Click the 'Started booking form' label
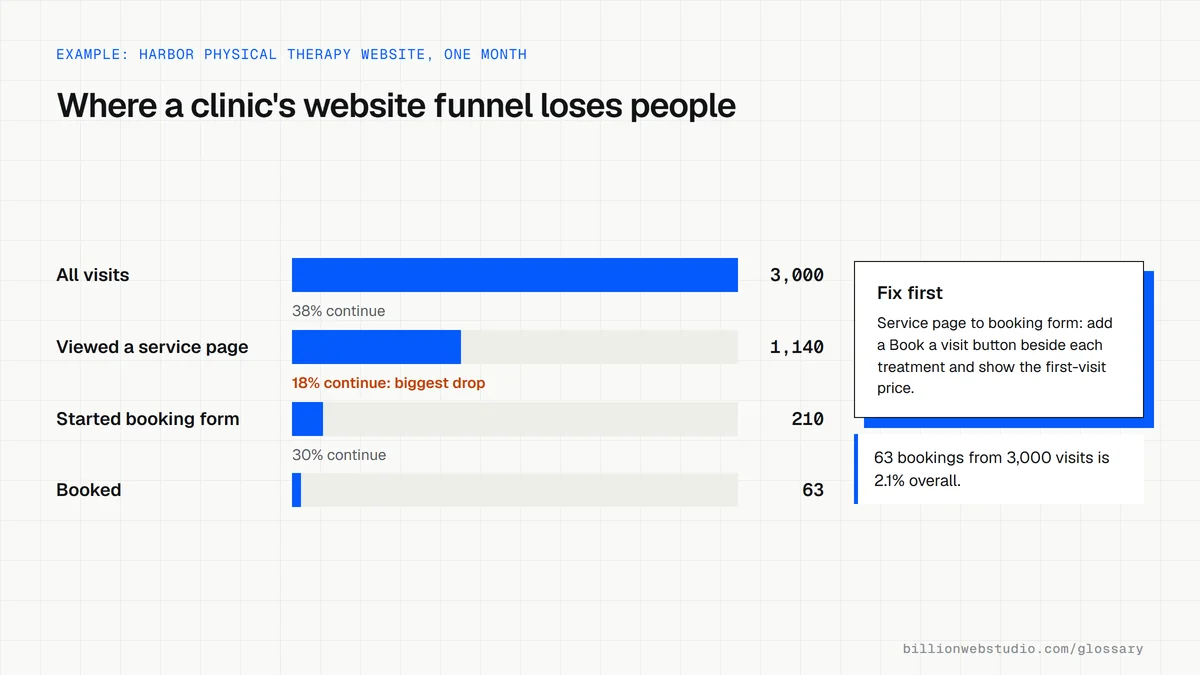Viewport: 1200px width, 675px height. coord(148,419)
